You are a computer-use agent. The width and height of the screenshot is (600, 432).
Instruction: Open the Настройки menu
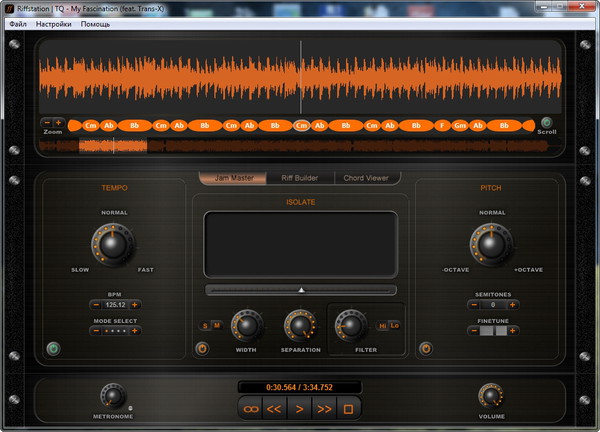click(54, 24)
